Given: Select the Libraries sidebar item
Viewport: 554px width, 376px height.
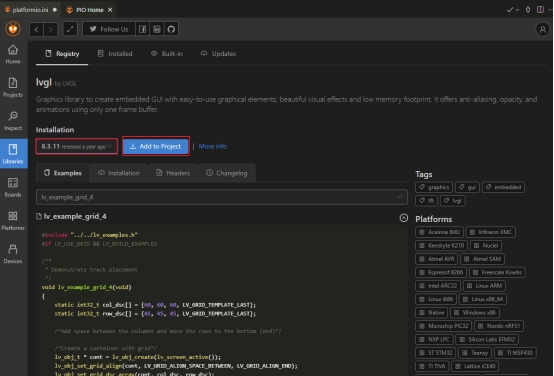Looking at the screenshot, I should pyautogui.click(x=13, y=153).
